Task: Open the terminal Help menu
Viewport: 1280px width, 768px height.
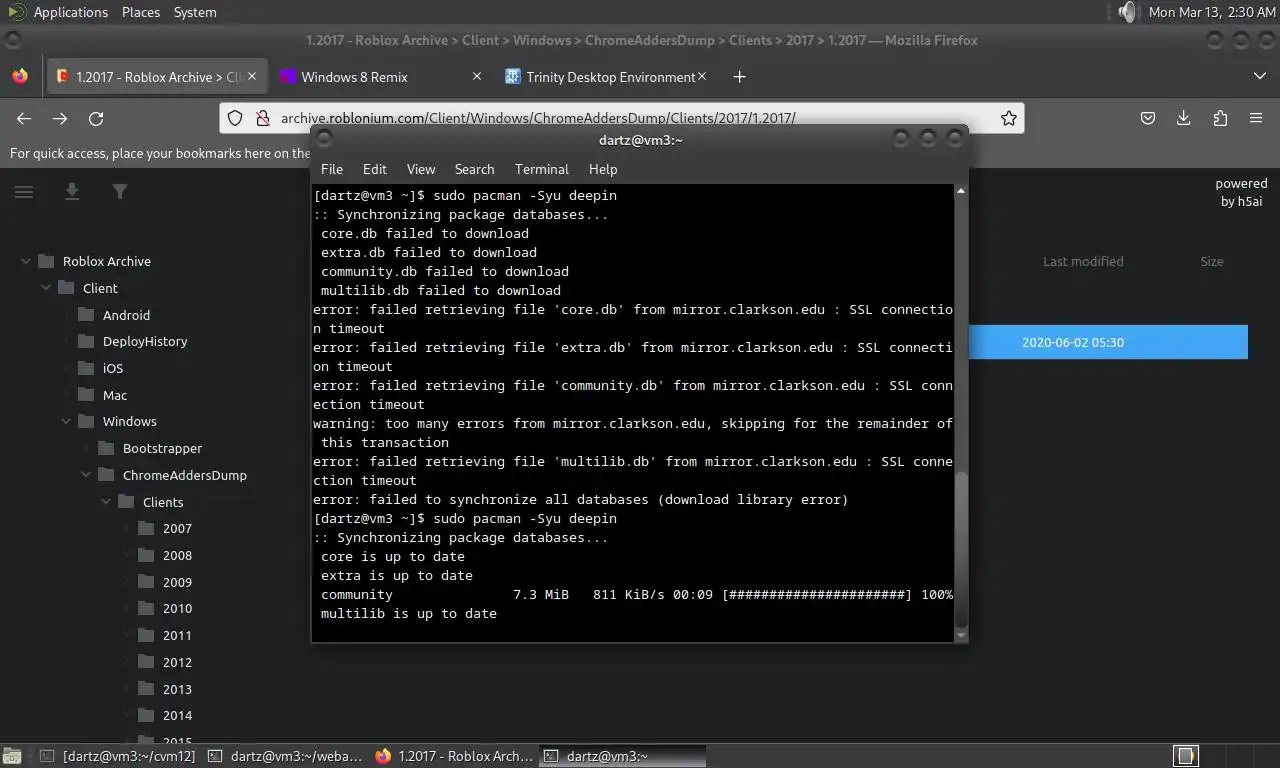Action: click(x=603, y=169)
